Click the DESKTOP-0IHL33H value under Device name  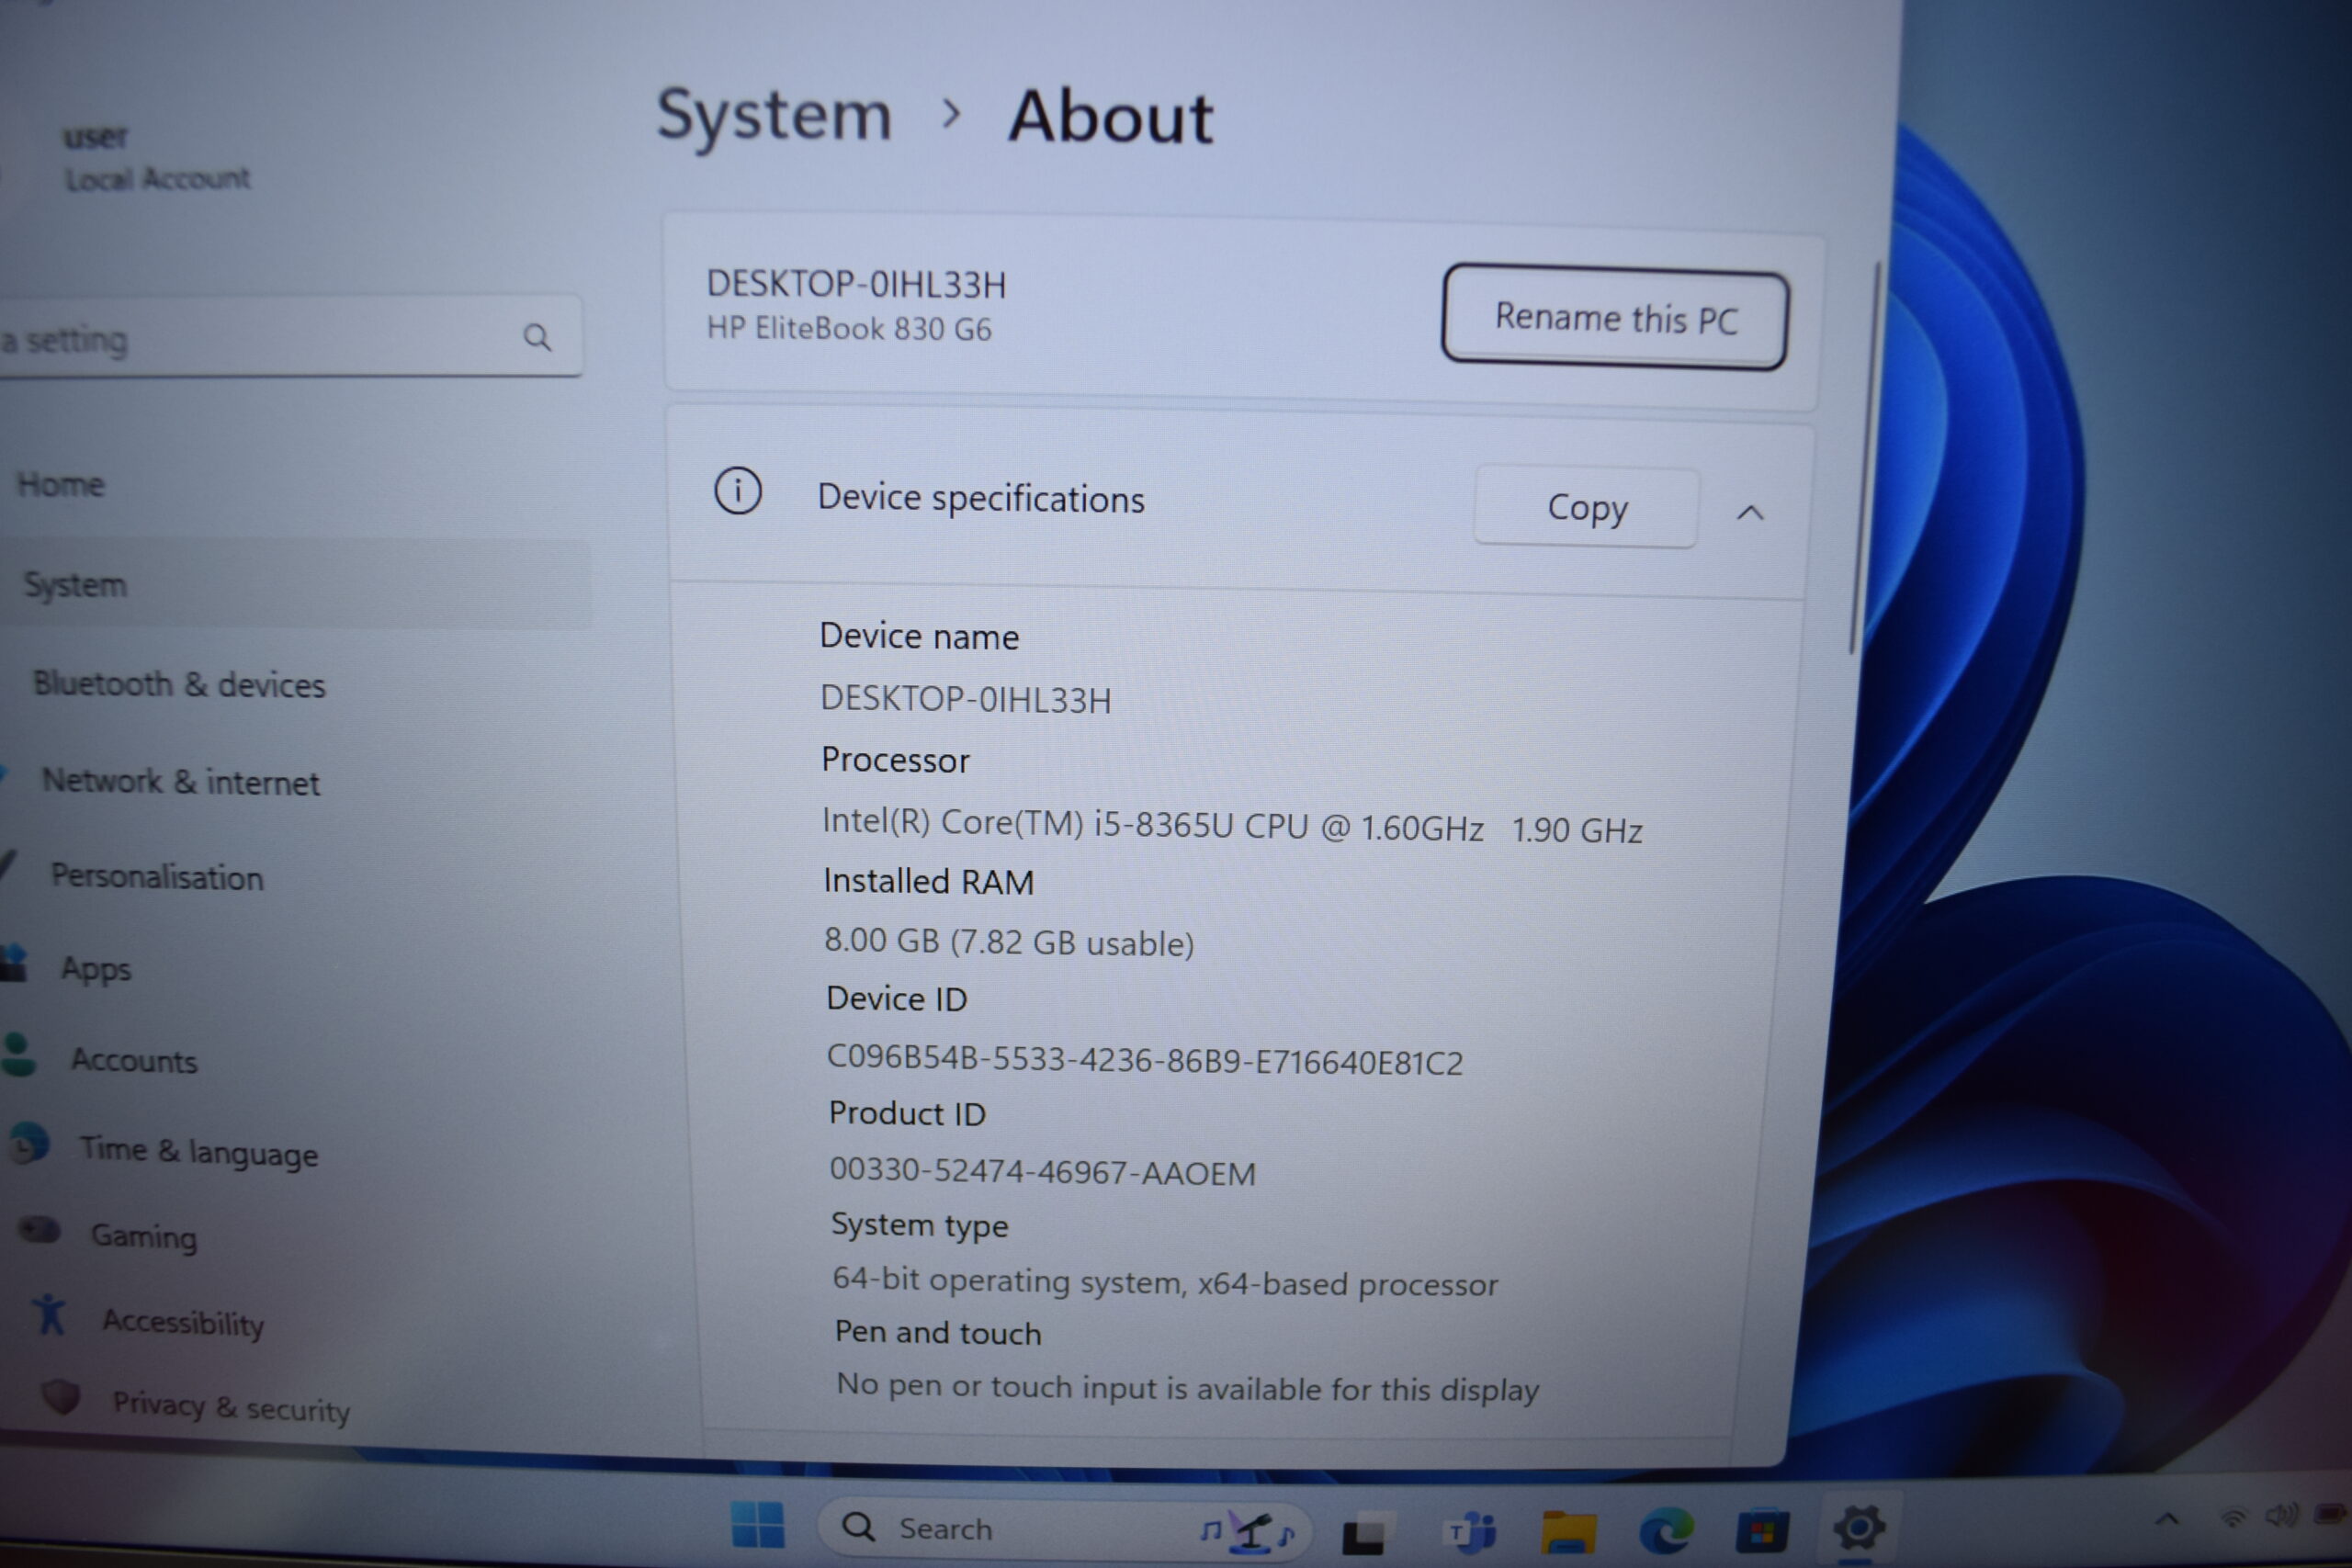coord(965,699)
